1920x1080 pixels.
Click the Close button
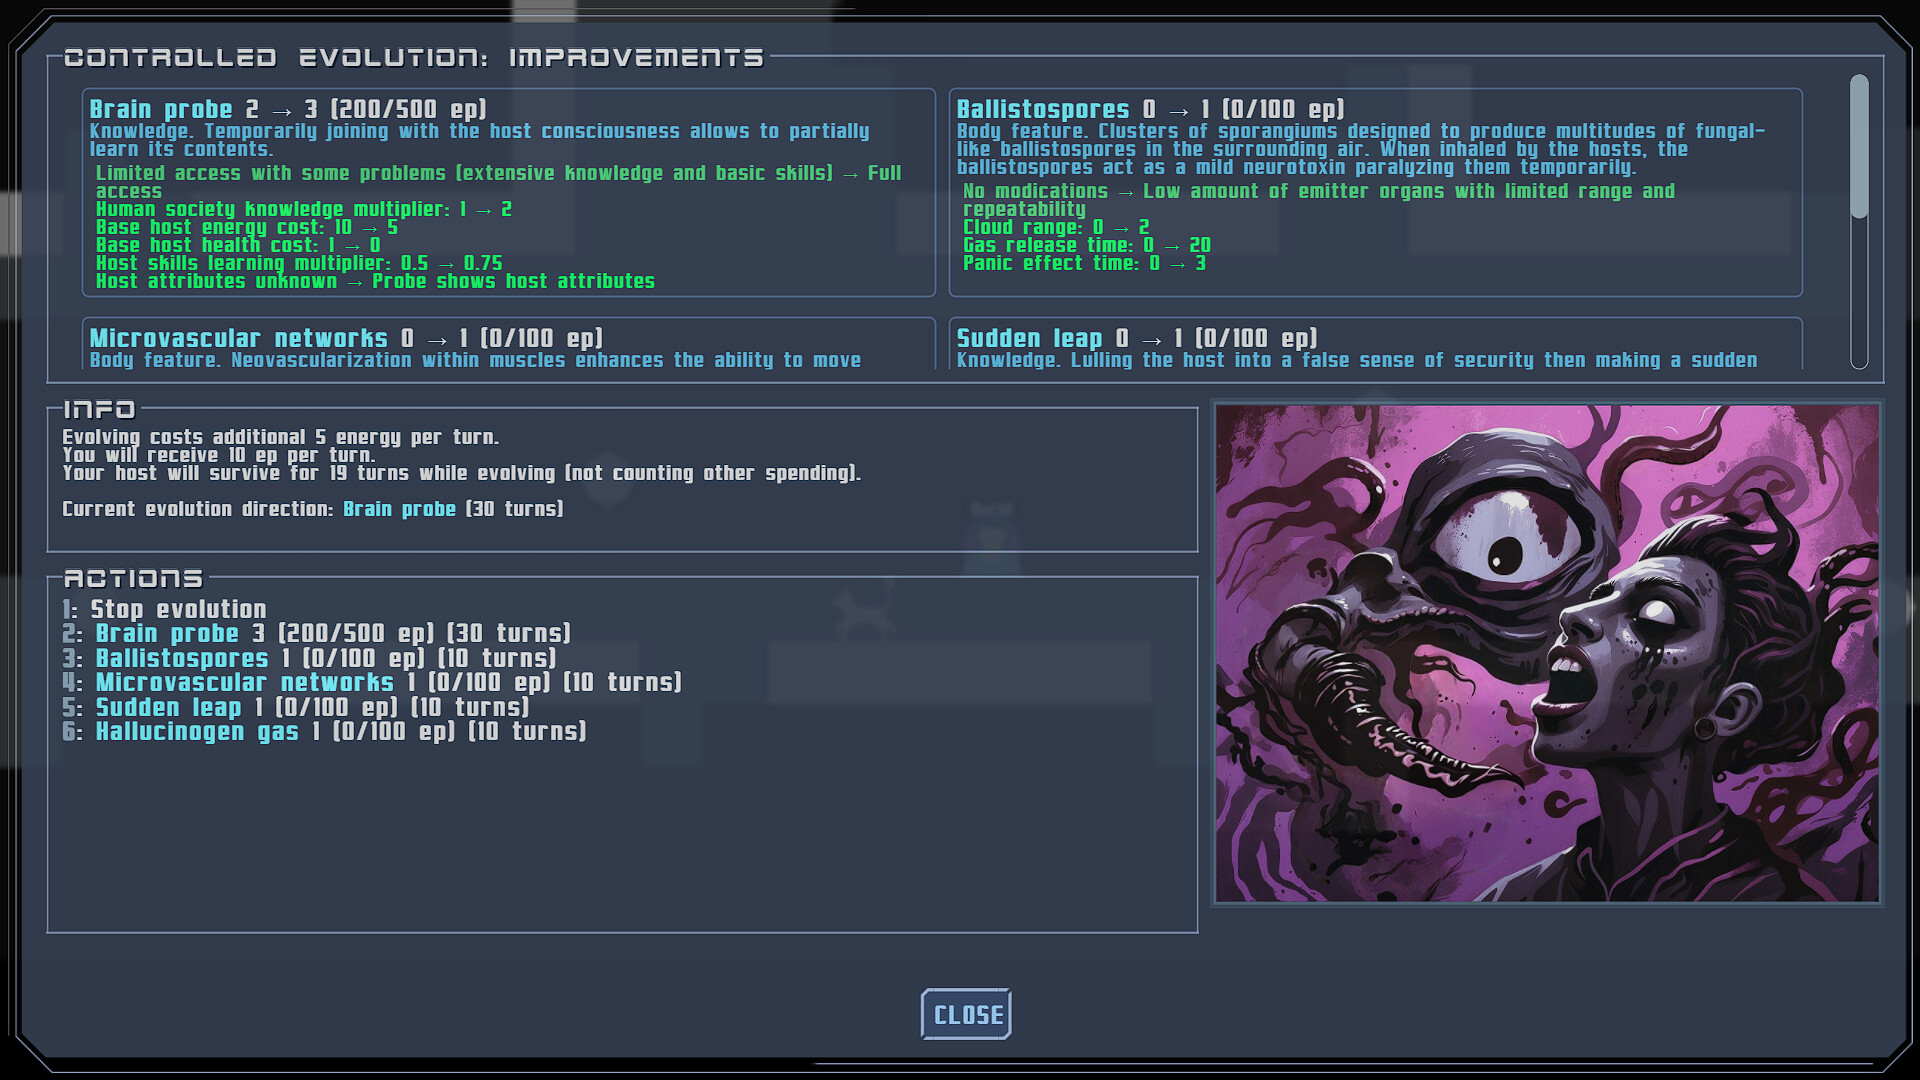pyautogui.click(x=966, y=1014)
